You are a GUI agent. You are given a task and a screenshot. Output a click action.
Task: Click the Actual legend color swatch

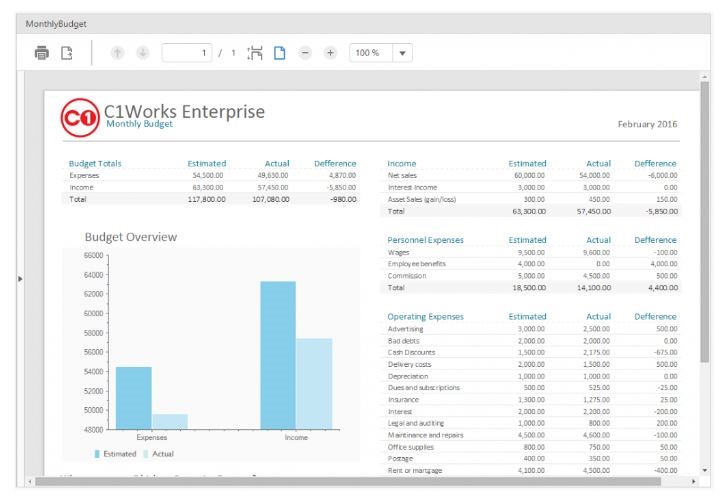(x=146, y=454)
